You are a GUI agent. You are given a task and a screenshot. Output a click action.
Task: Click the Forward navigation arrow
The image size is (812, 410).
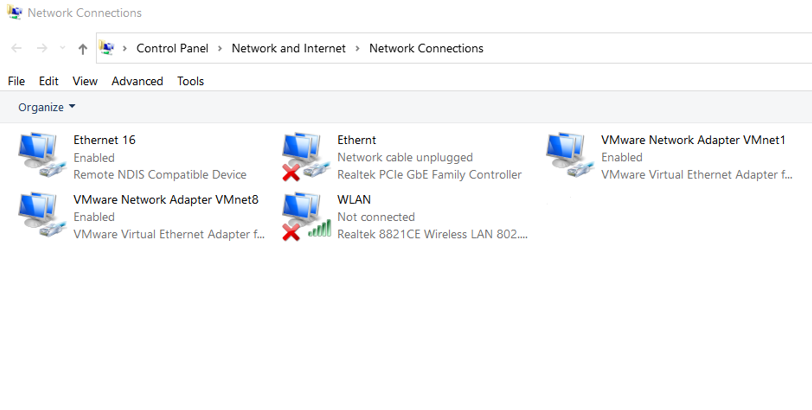(42, 48)
